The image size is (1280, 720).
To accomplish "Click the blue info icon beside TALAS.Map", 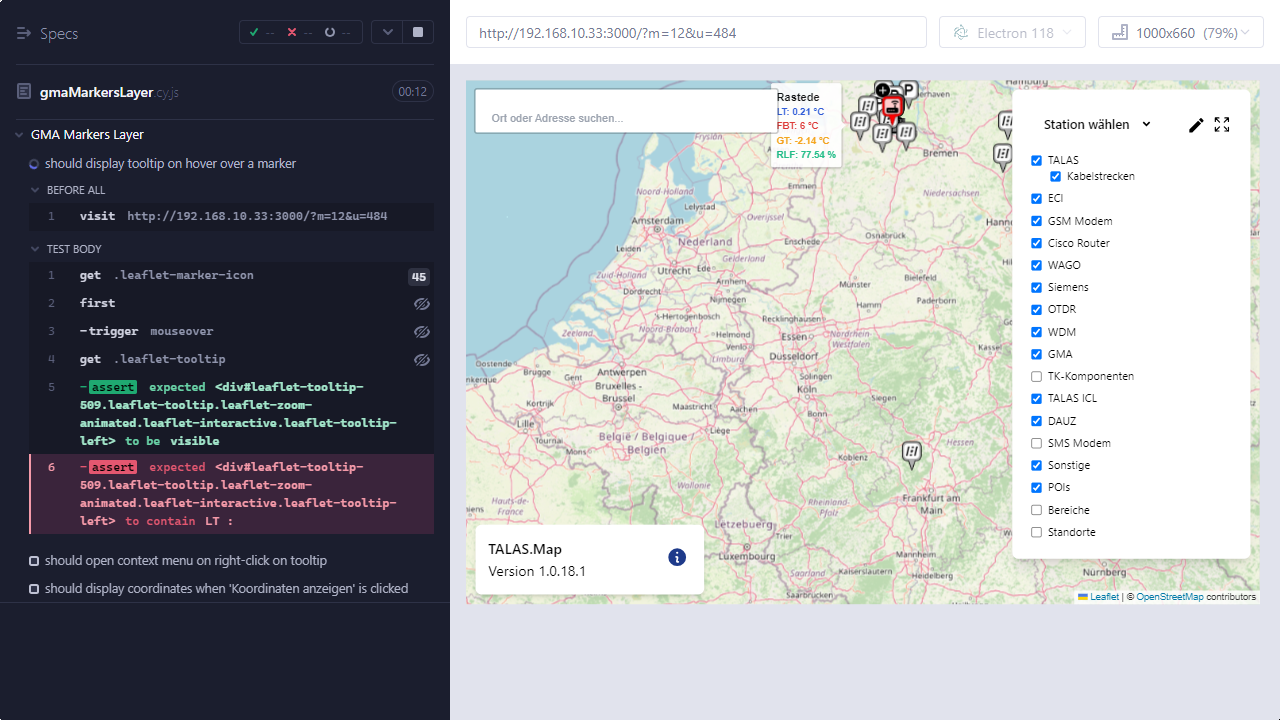I will tap(677, 557).
